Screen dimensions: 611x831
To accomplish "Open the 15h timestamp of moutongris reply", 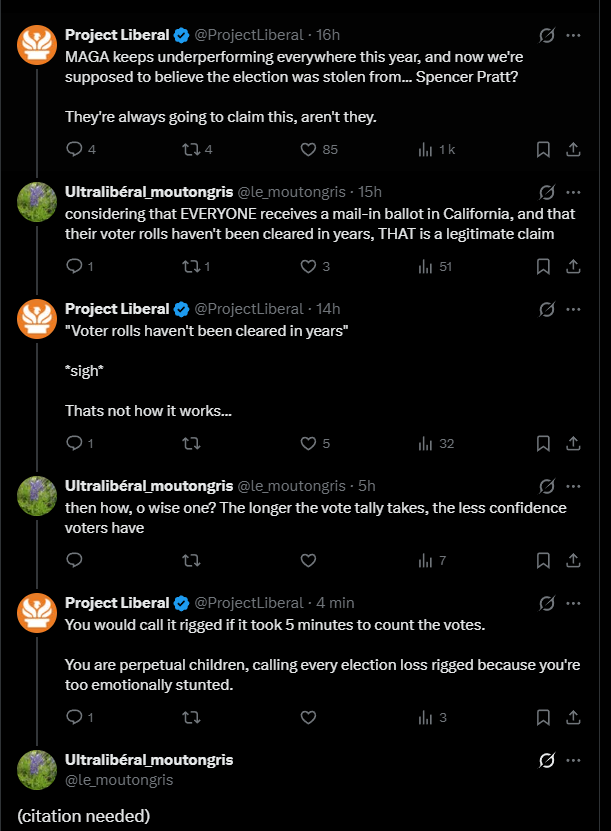I will pos(369,192).
